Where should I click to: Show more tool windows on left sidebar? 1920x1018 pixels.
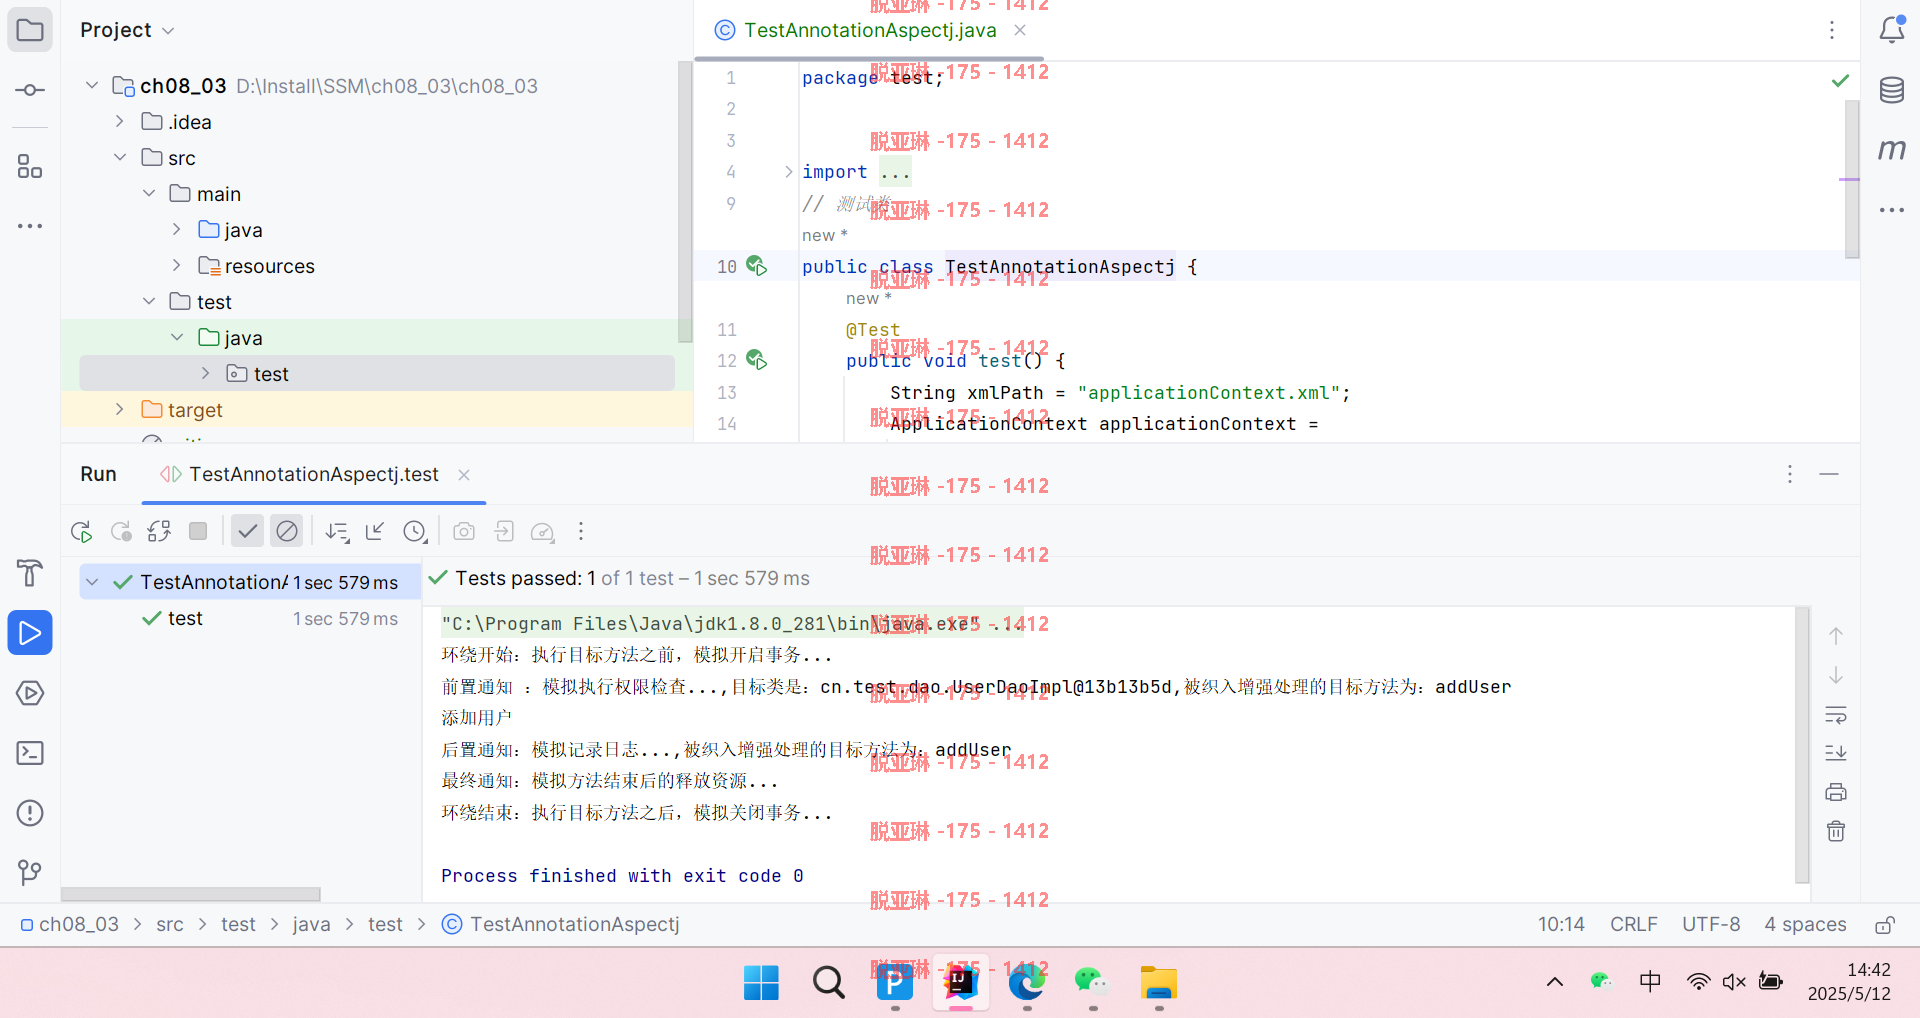30,226
